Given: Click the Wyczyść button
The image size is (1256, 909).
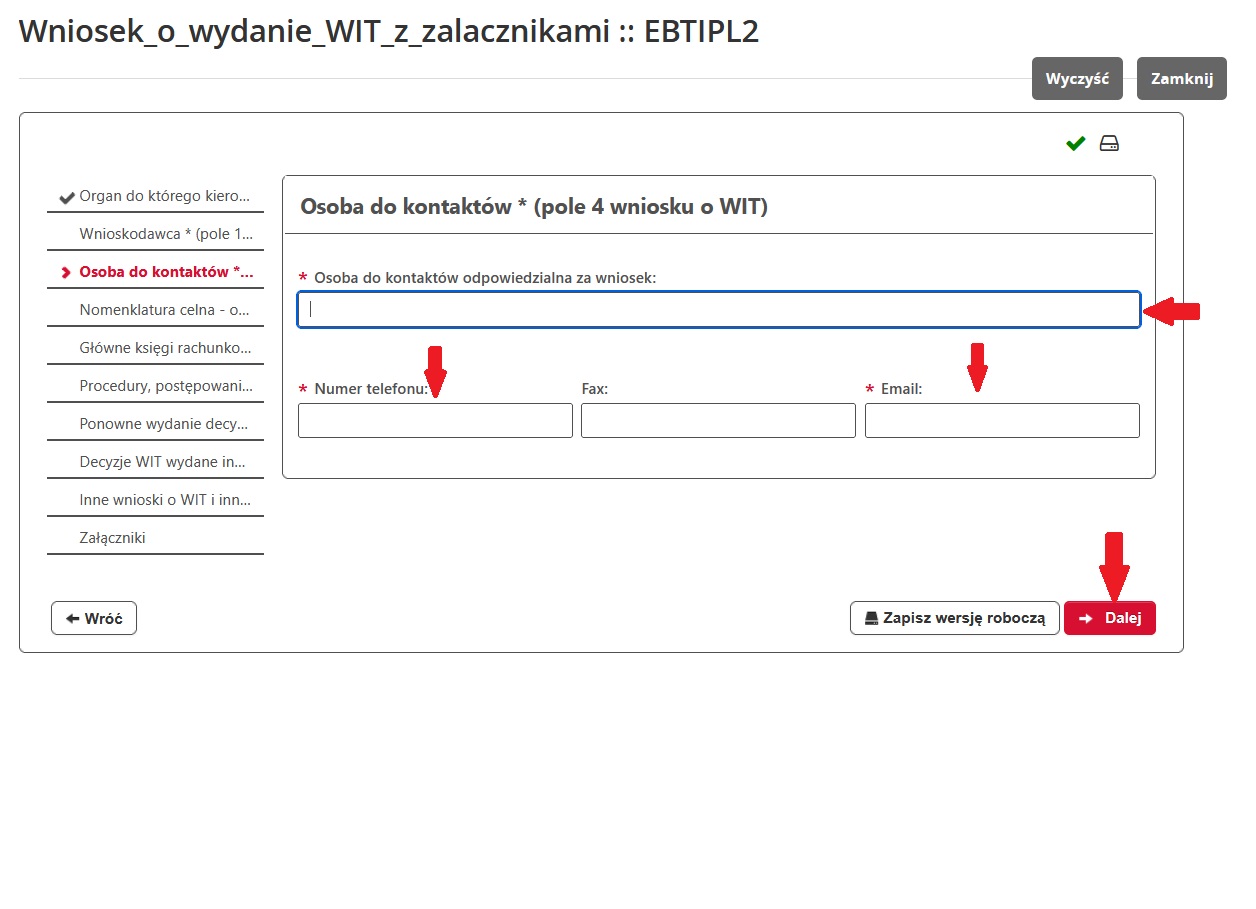Looking at the screenshot, I should coord(1077,78).
